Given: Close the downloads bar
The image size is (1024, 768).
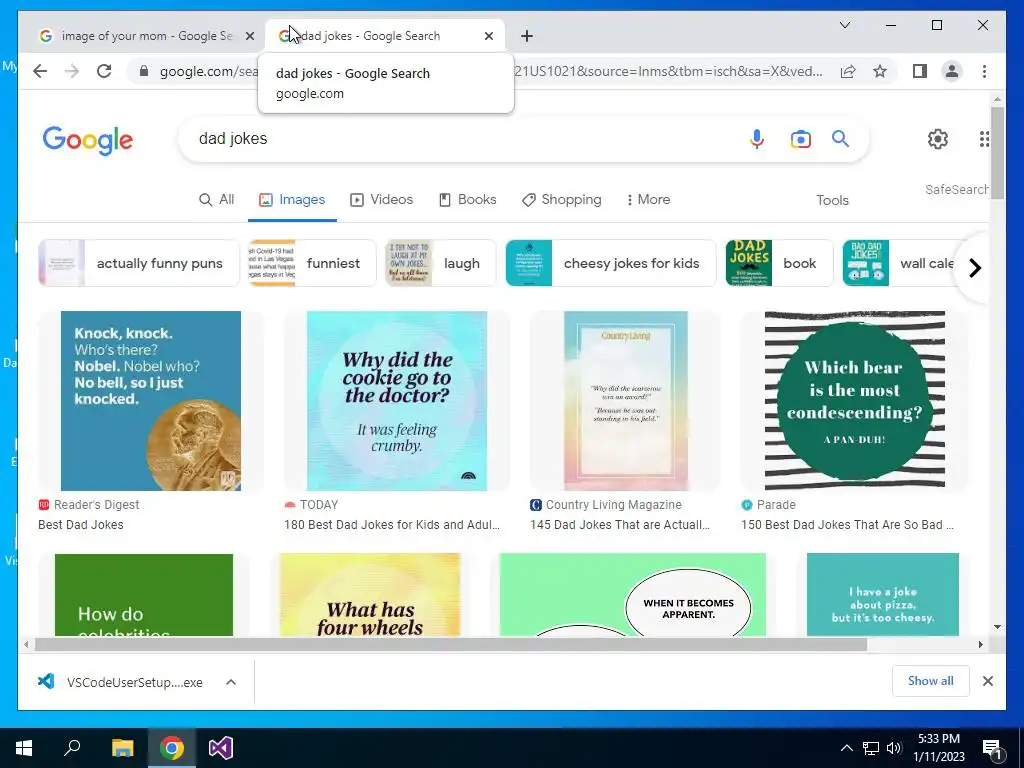Looking at the screenshot, I should [987, 681].
